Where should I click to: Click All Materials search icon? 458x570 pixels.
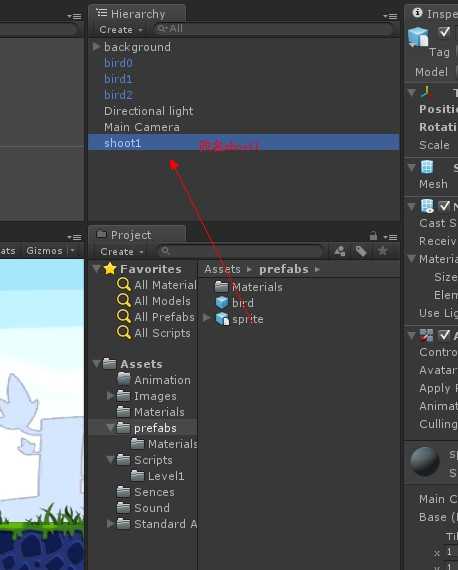click(x=124, y=284)
